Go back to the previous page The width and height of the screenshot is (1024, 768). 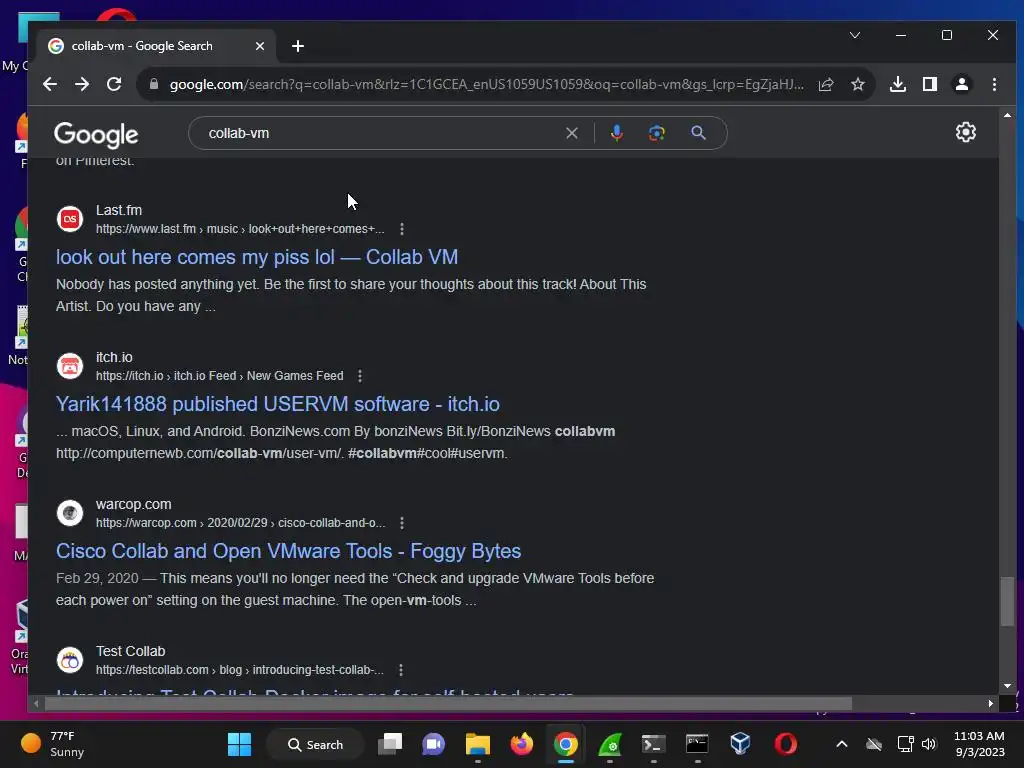[x=50, y=84]
